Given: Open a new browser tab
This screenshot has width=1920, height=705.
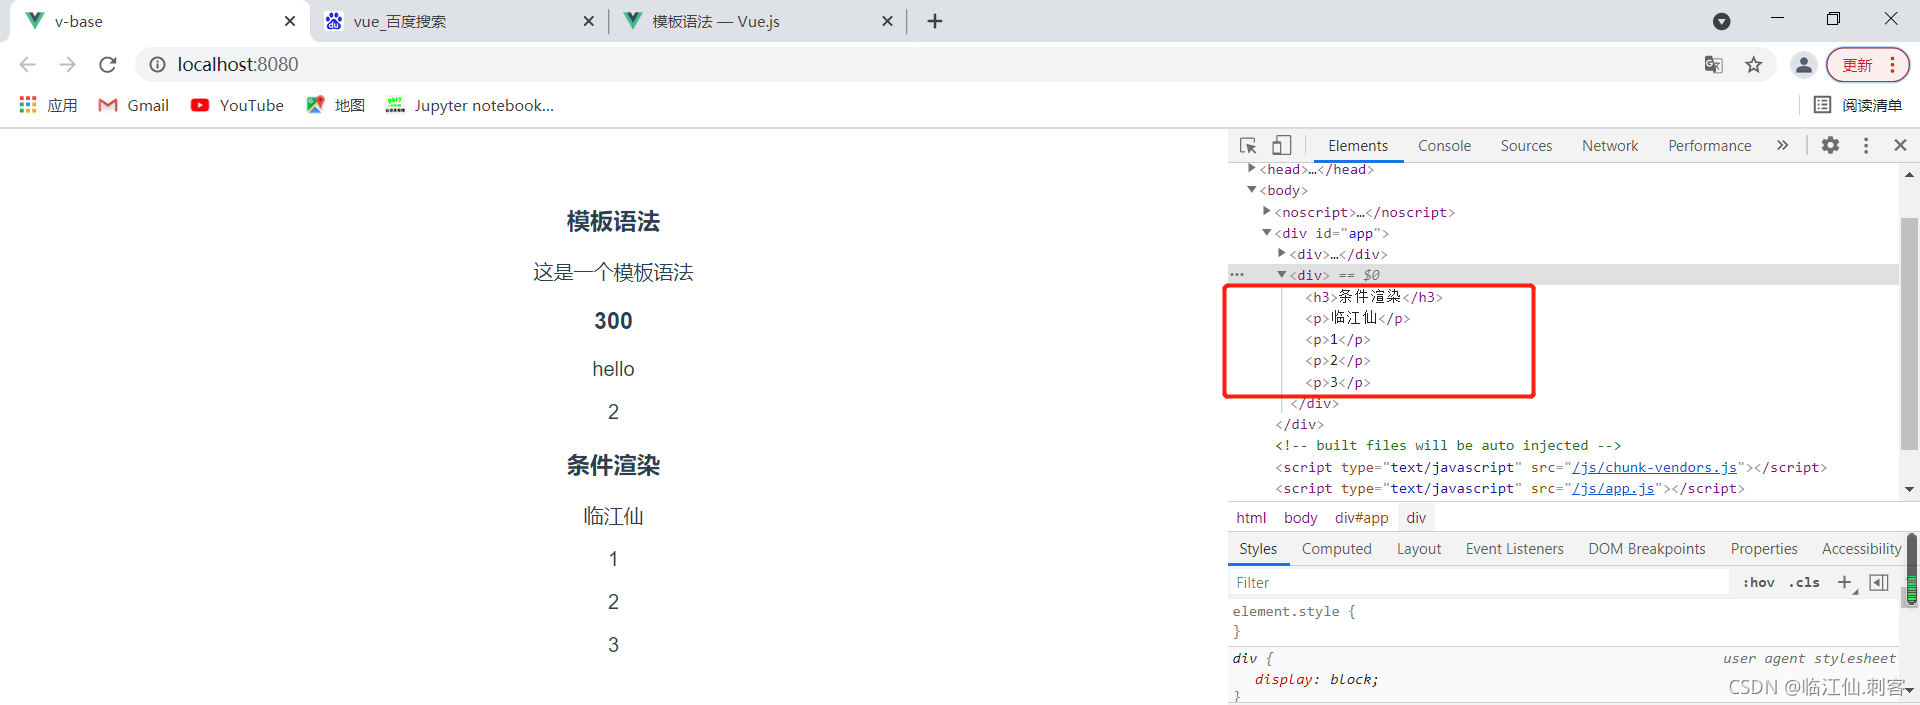Looking at the screenshot, I should [x=935, y=21].
